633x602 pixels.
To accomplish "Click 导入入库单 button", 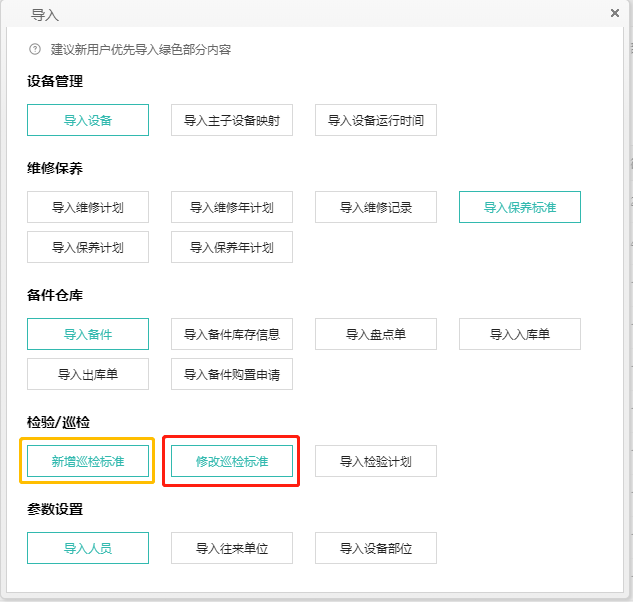I will tap(520, 334).
